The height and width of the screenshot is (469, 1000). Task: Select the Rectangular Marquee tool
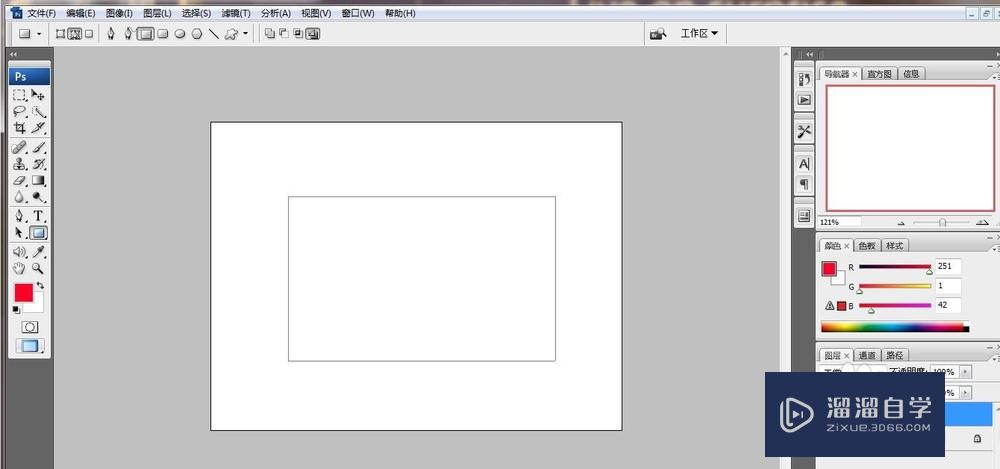[20, 95]
